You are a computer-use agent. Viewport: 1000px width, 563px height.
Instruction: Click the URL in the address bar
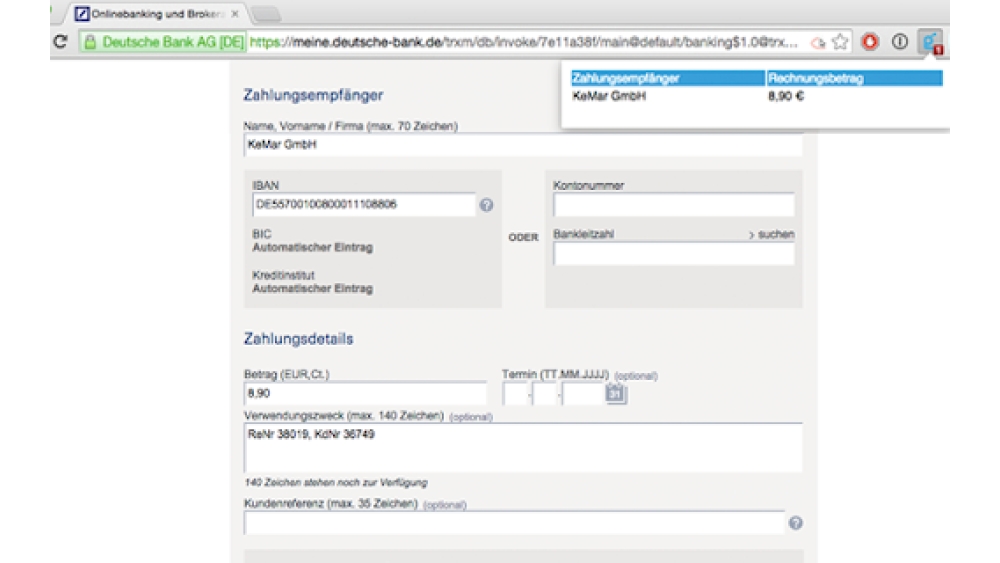[x=523, y=42]
